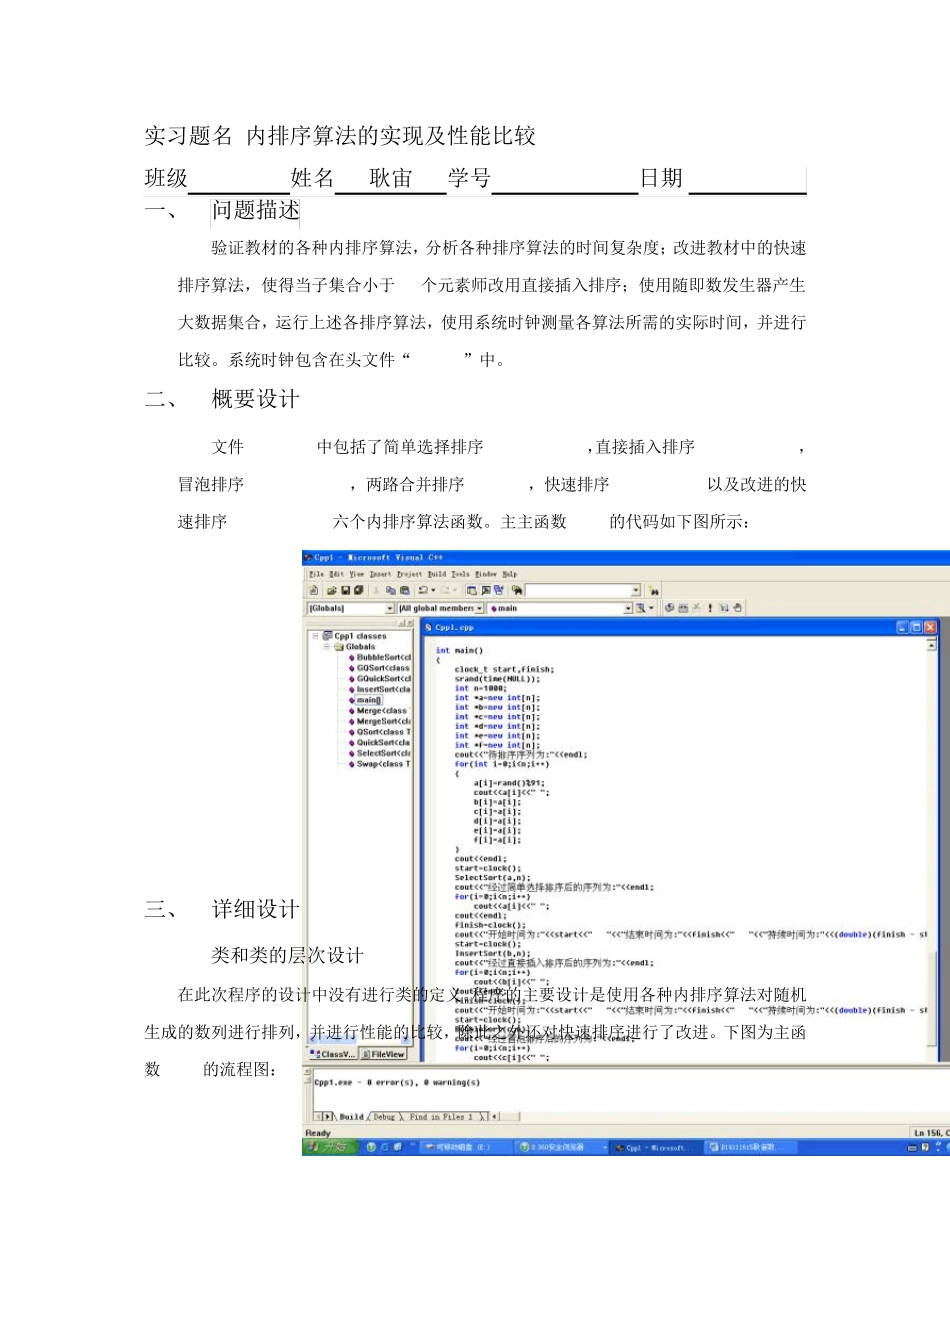The image size is (950, 1344).
Task: Click the Build icon on Build minibar
Action: pos(684,608)
